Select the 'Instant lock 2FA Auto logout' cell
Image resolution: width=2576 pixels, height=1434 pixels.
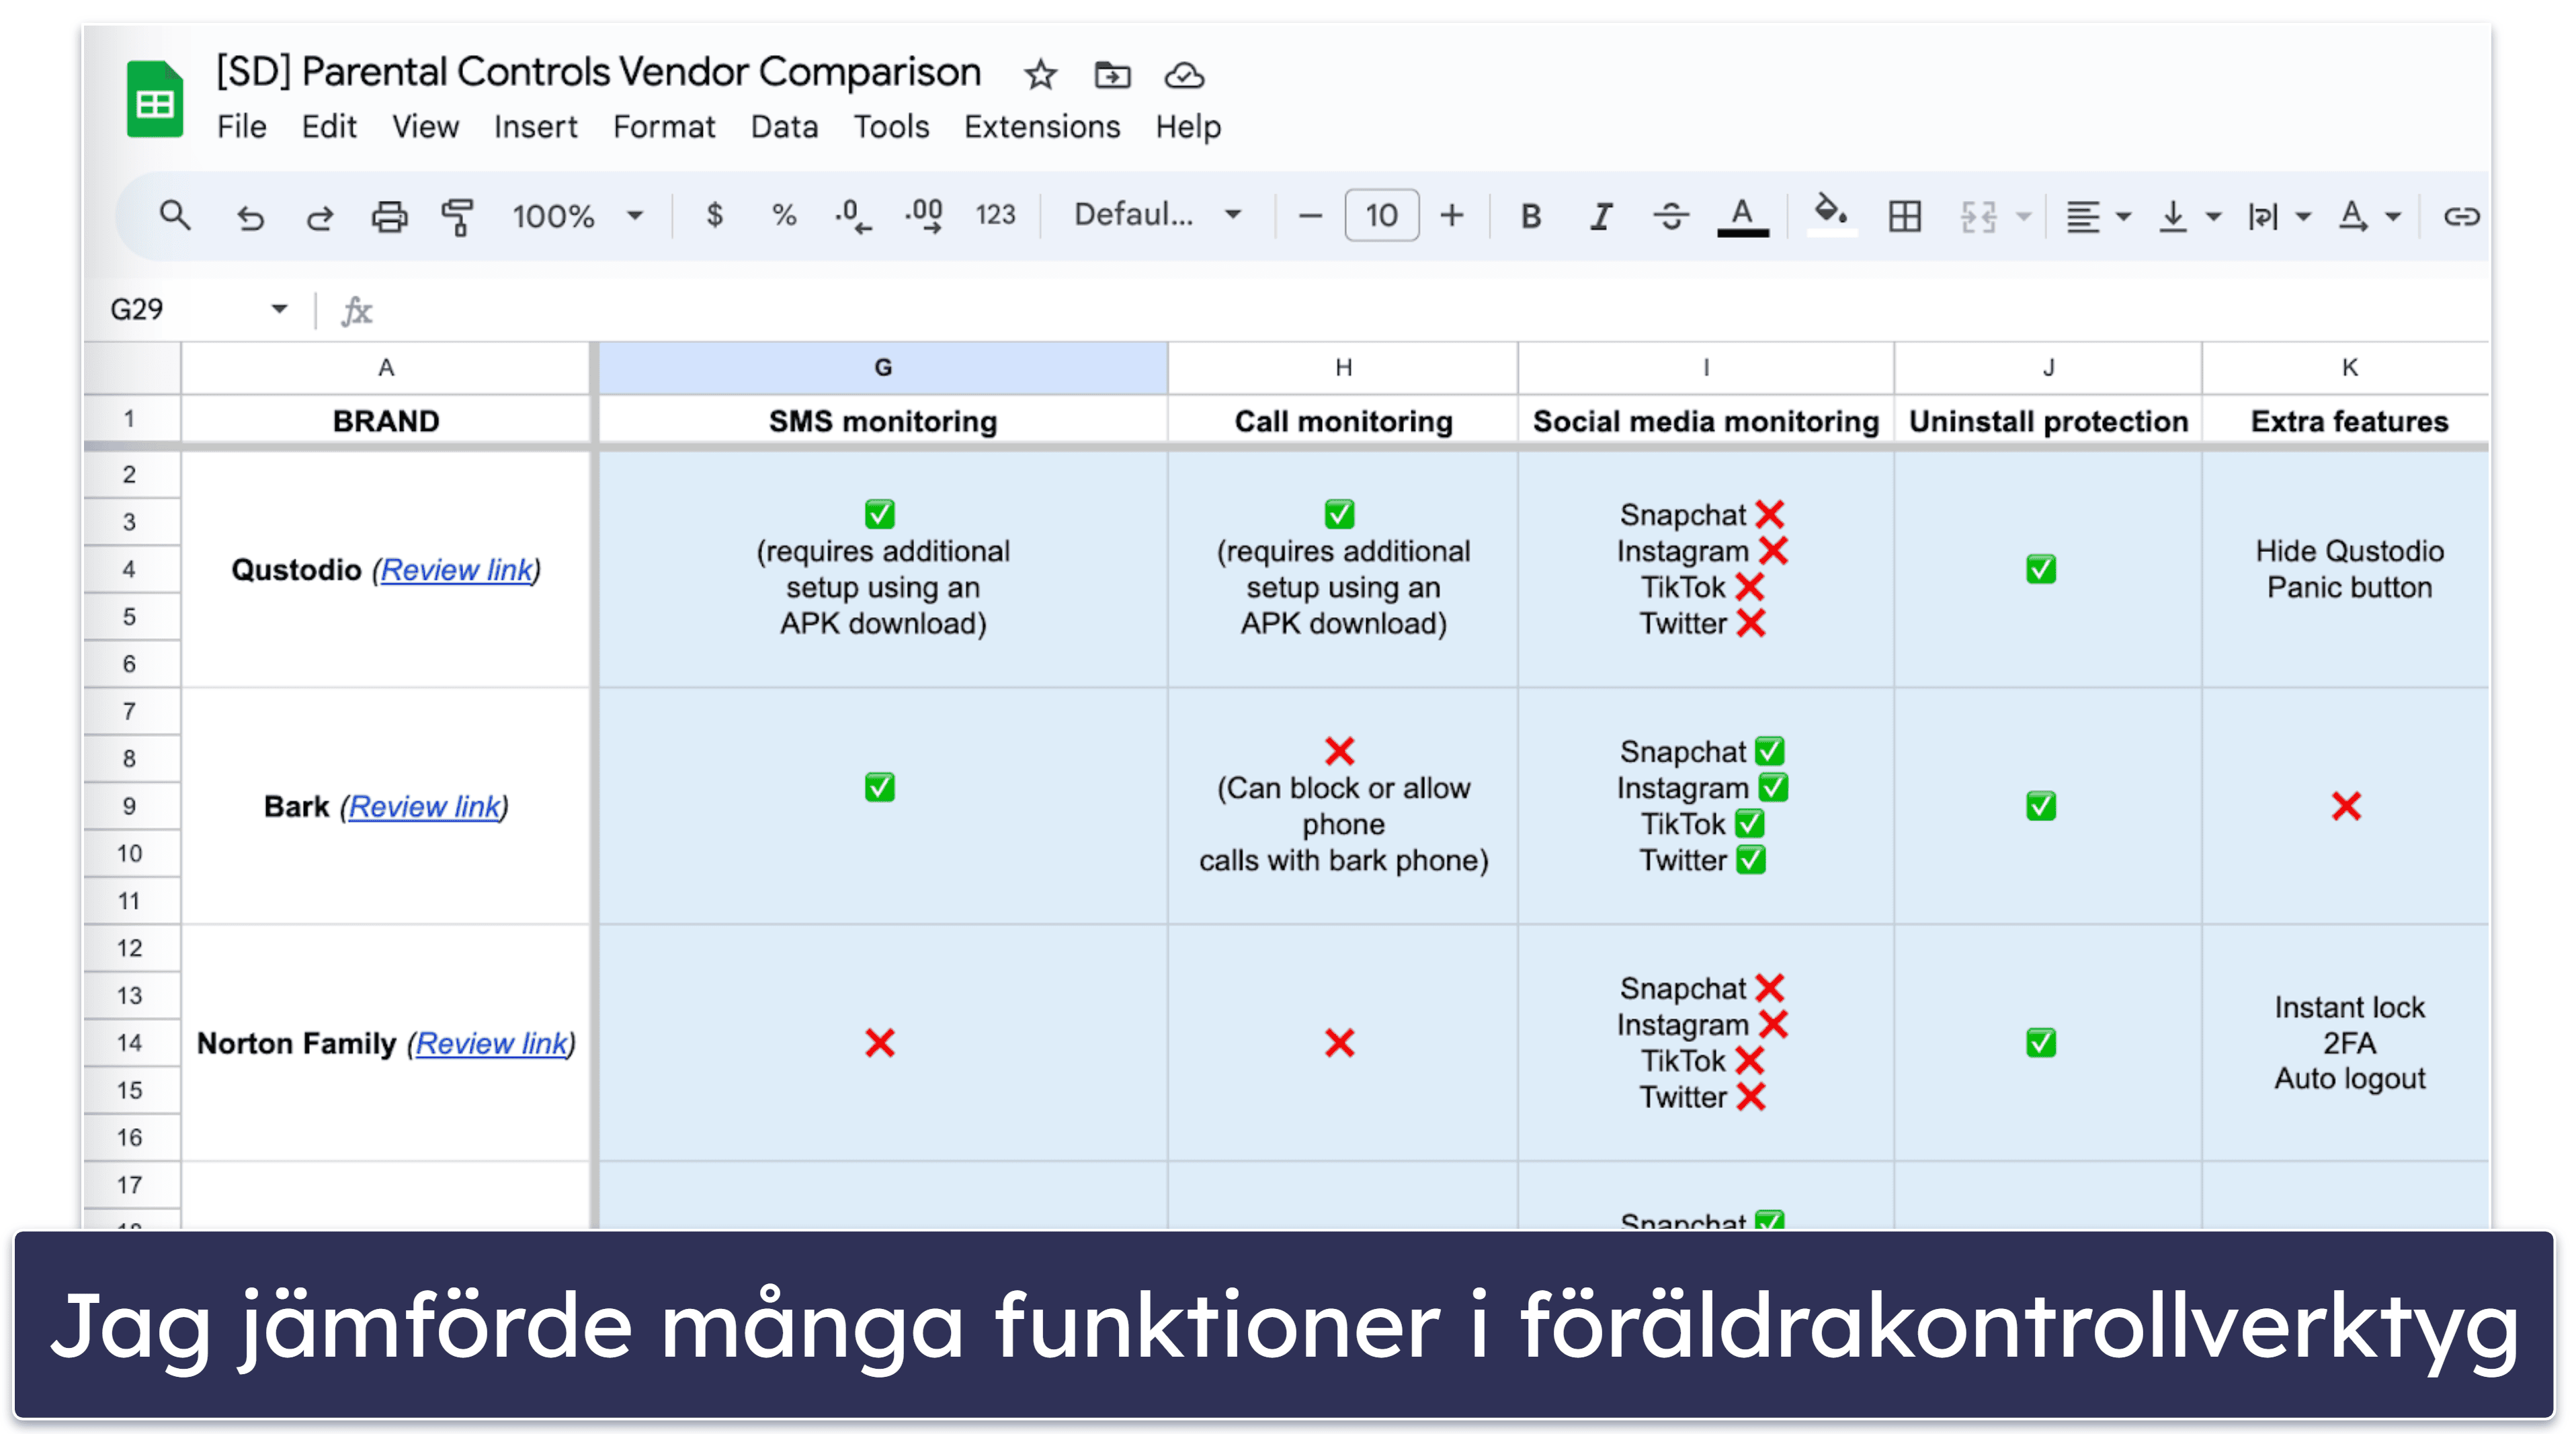[x=2346, y=1043]
